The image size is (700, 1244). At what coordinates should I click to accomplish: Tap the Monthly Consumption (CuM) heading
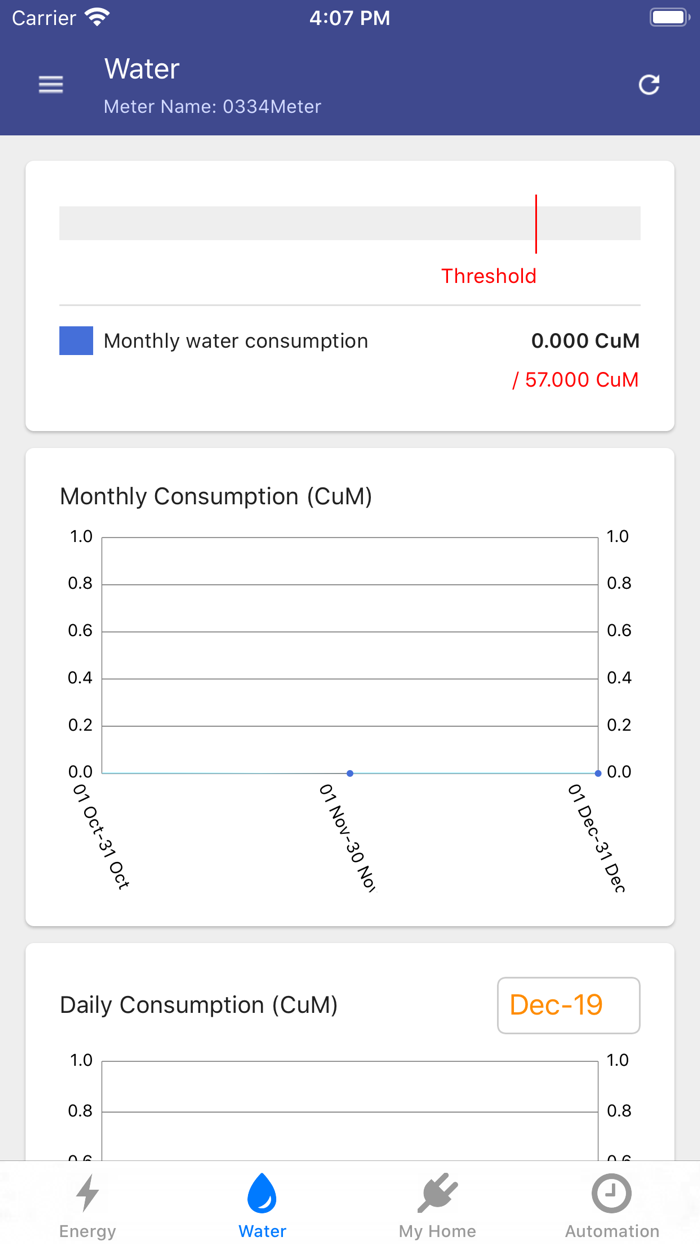click(x=216, y=497)
